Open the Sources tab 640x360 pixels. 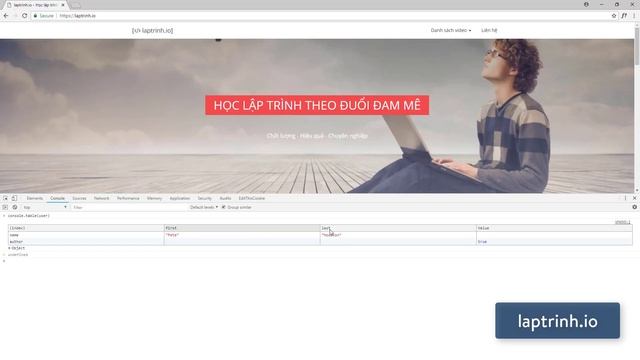pos(79,198)
